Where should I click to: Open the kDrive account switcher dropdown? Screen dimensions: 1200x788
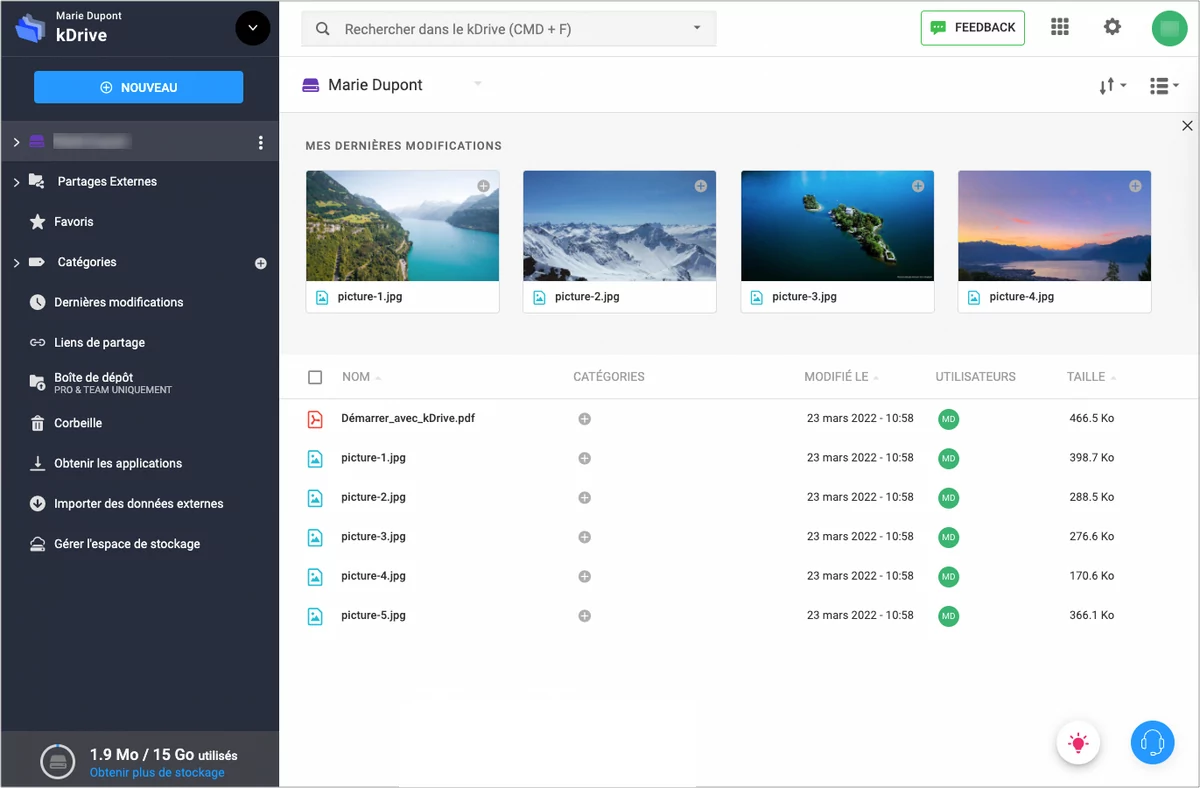(252, 28)
